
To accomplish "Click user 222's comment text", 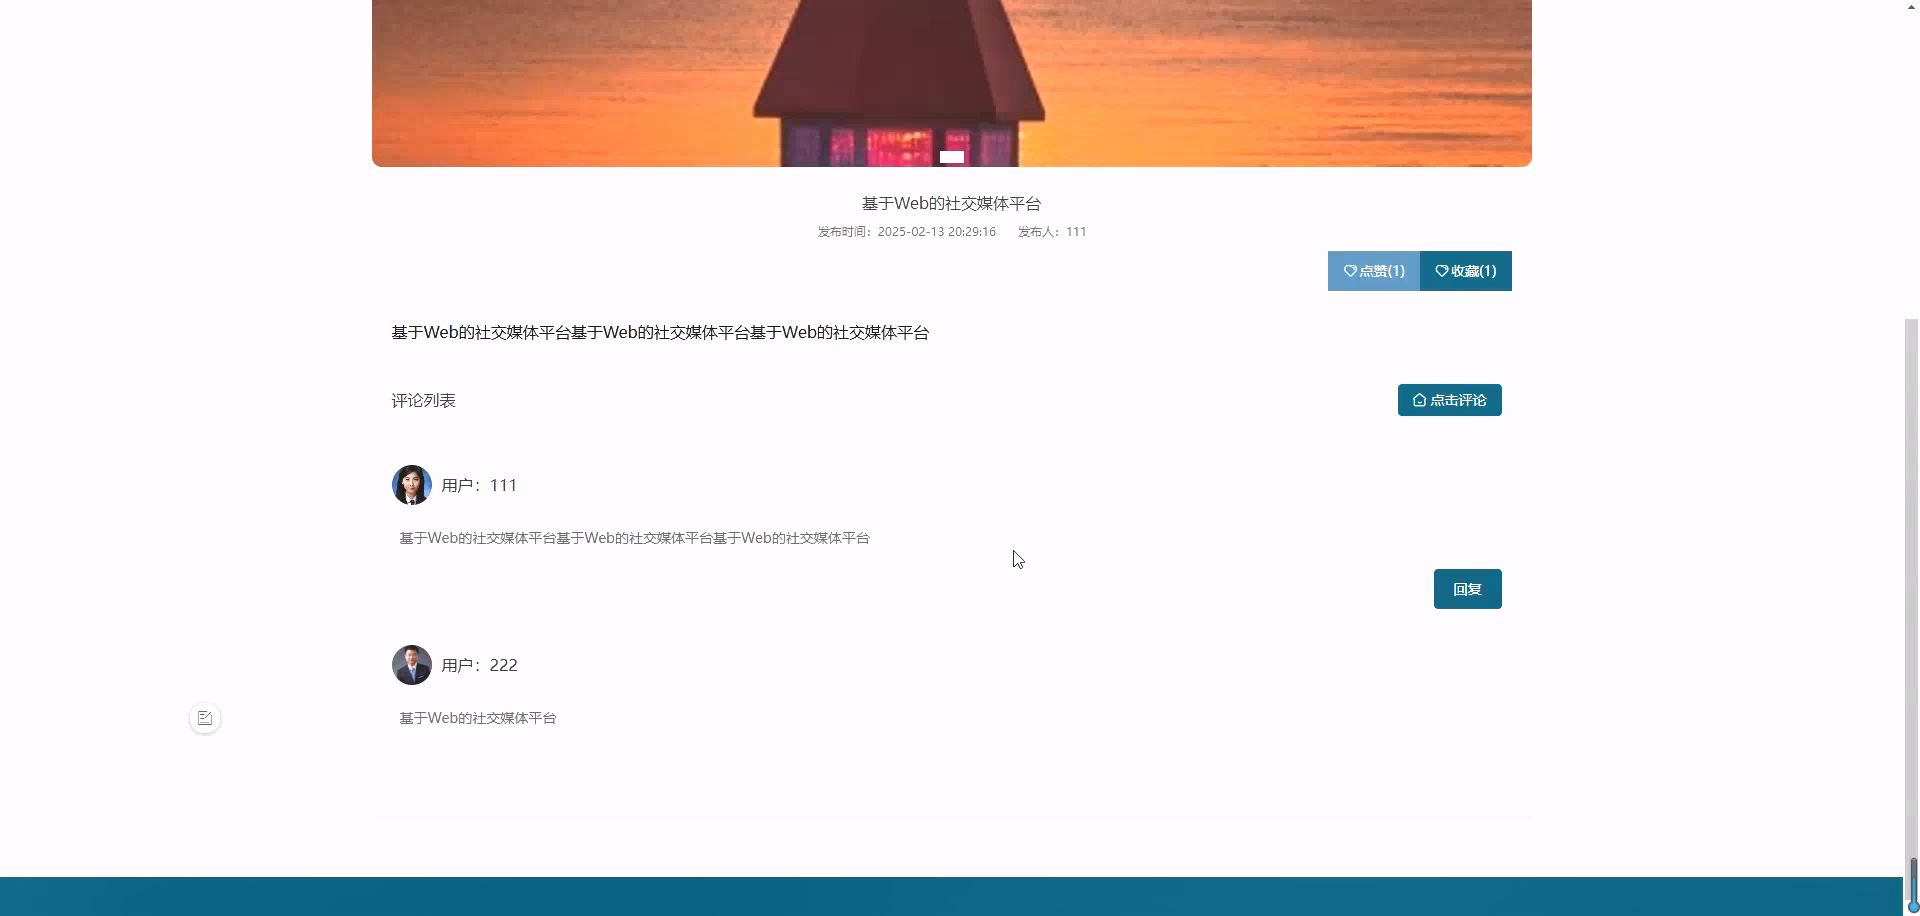I will [x=478, y=718].
